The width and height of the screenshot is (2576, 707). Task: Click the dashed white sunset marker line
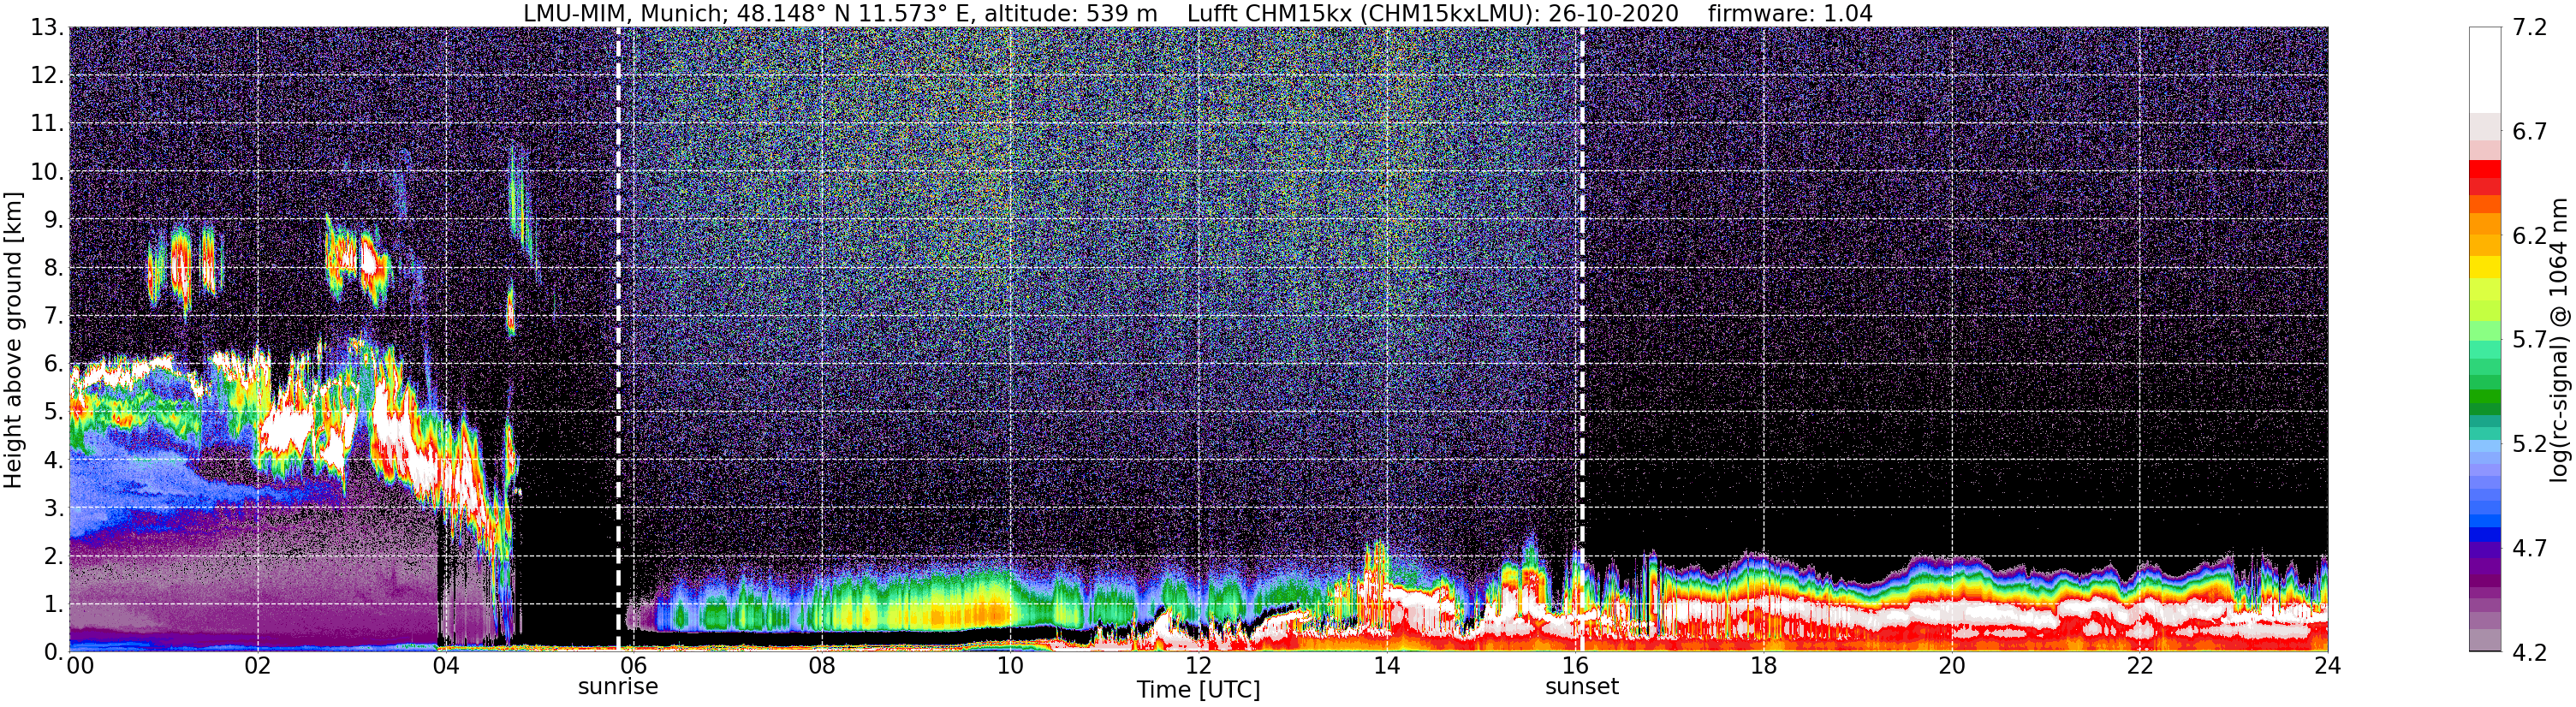pyautogui.click(x=1581, y=339)
